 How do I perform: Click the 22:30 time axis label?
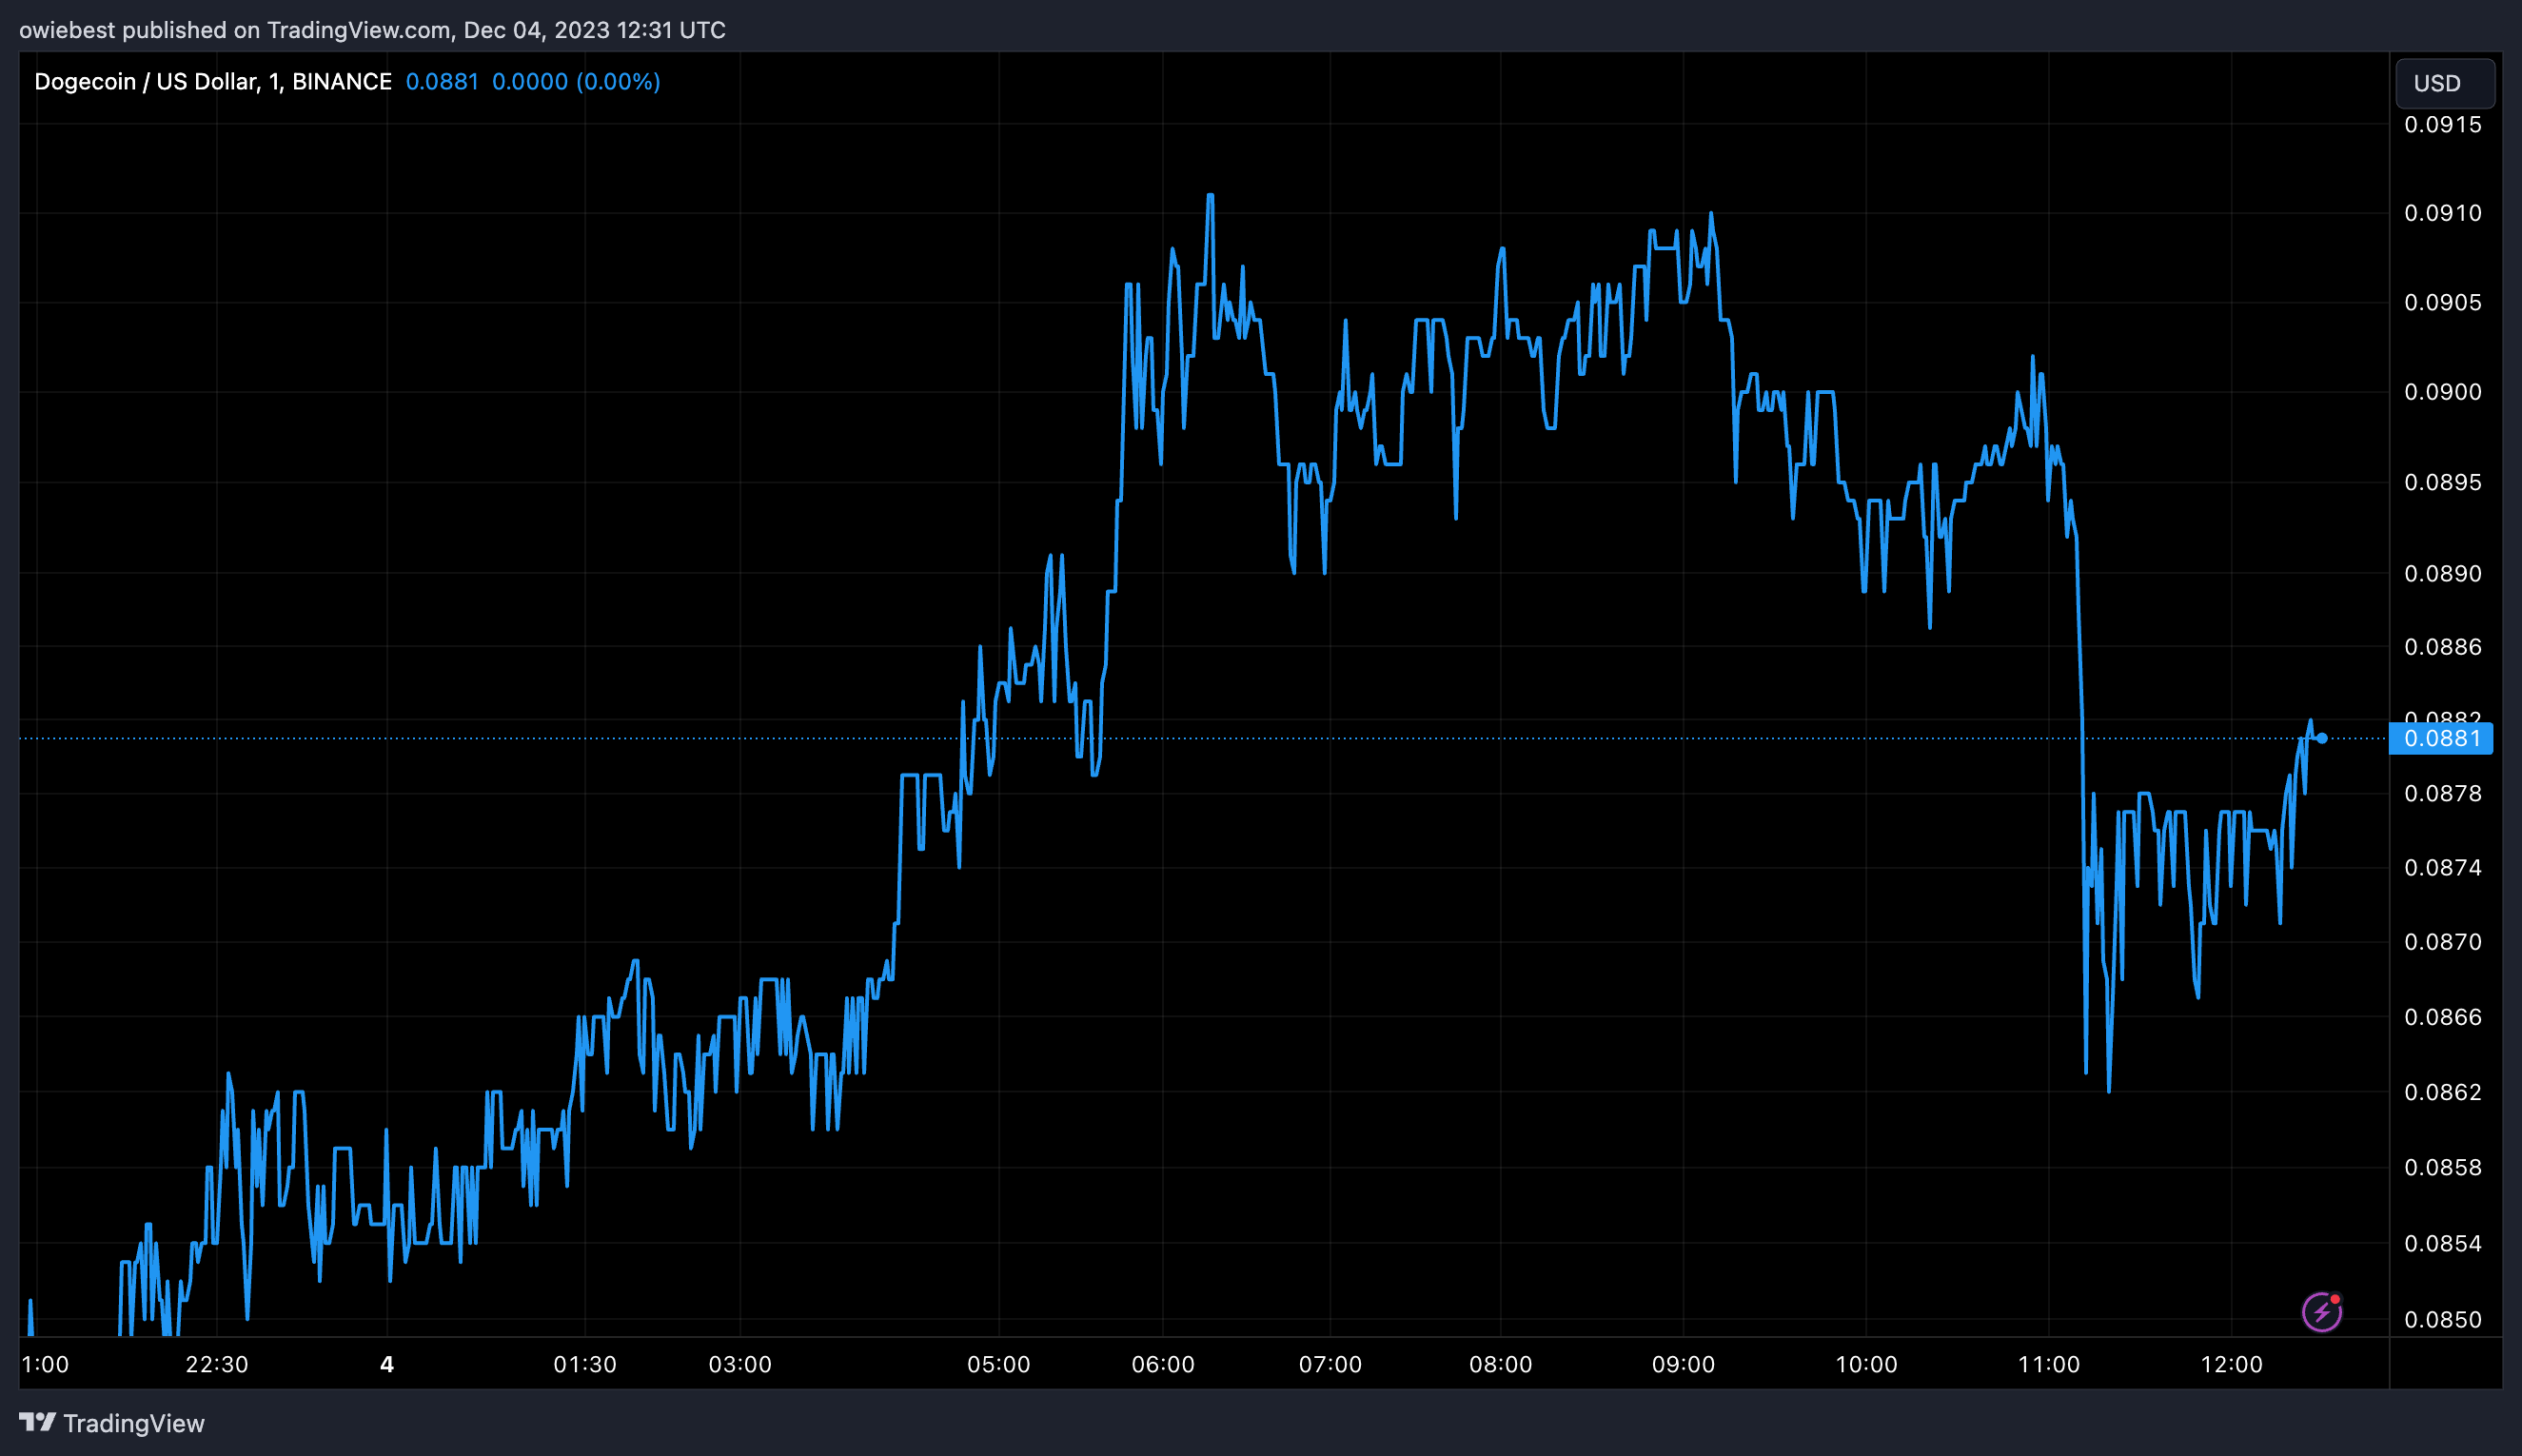tap(216, 1364)
